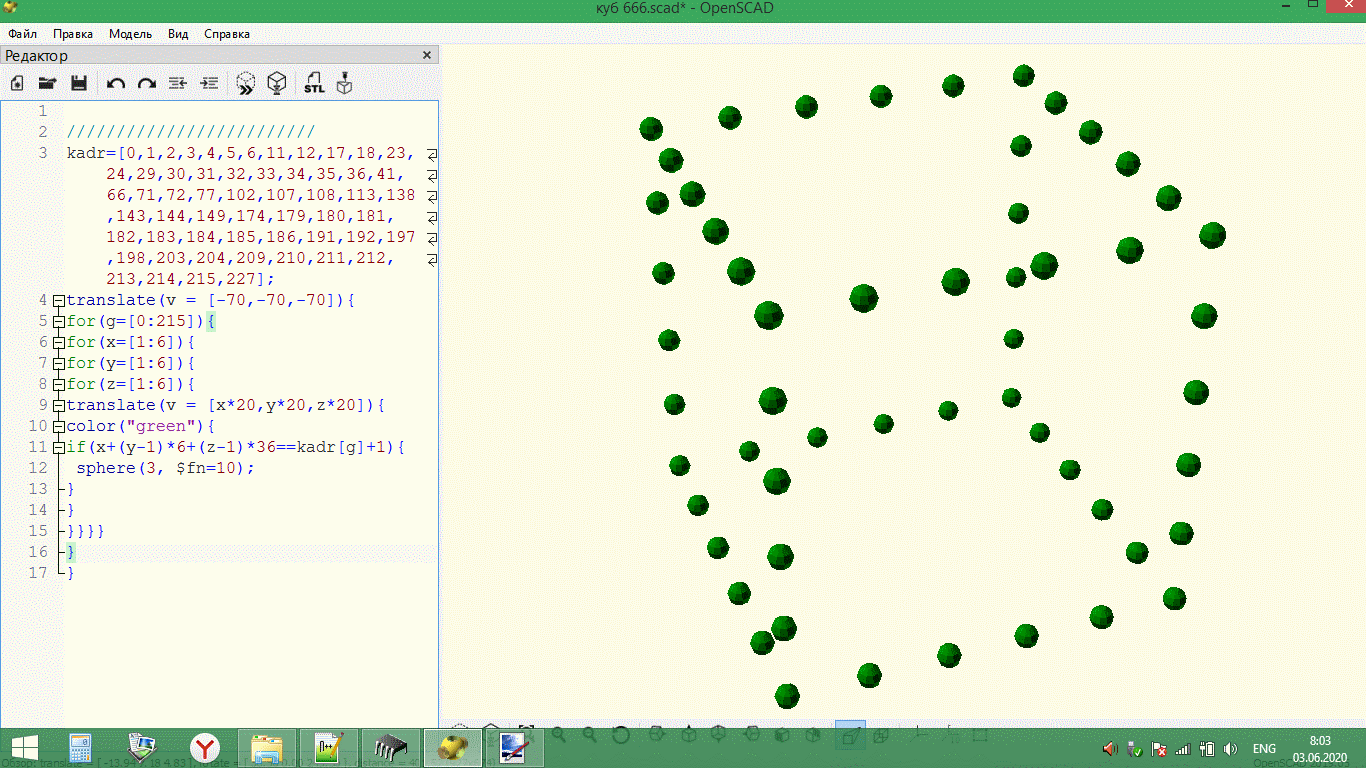
Task: Undo the last edit
Action: (116, 84)
